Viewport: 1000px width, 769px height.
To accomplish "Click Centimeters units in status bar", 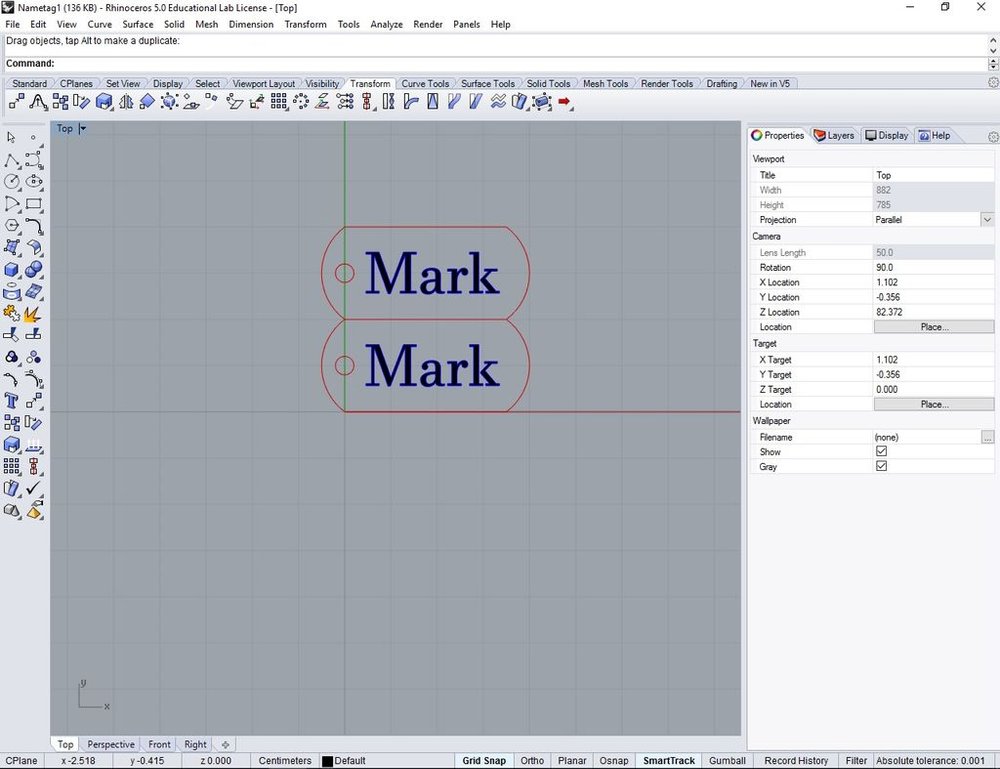I will (x=284, y=761).
